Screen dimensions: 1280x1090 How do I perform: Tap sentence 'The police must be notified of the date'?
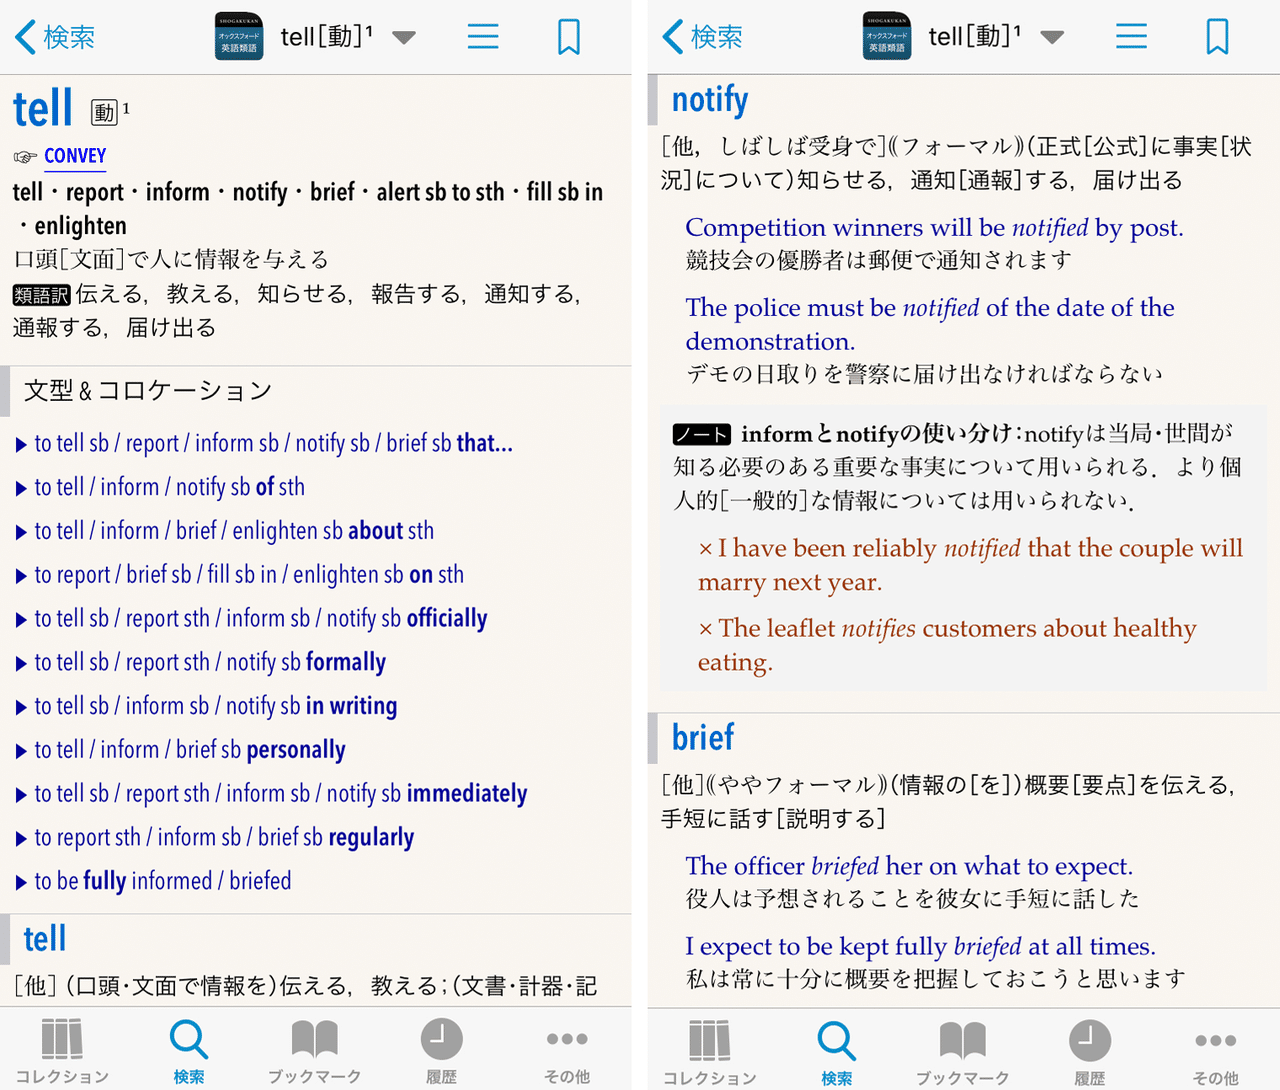click(930, 324)
